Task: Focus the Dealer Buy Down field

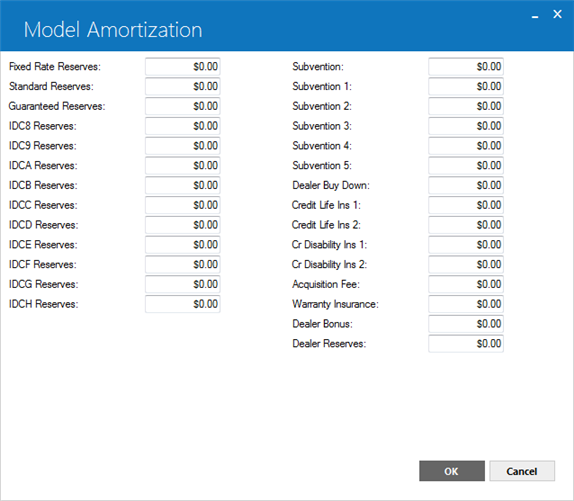Action: (466, 185)
